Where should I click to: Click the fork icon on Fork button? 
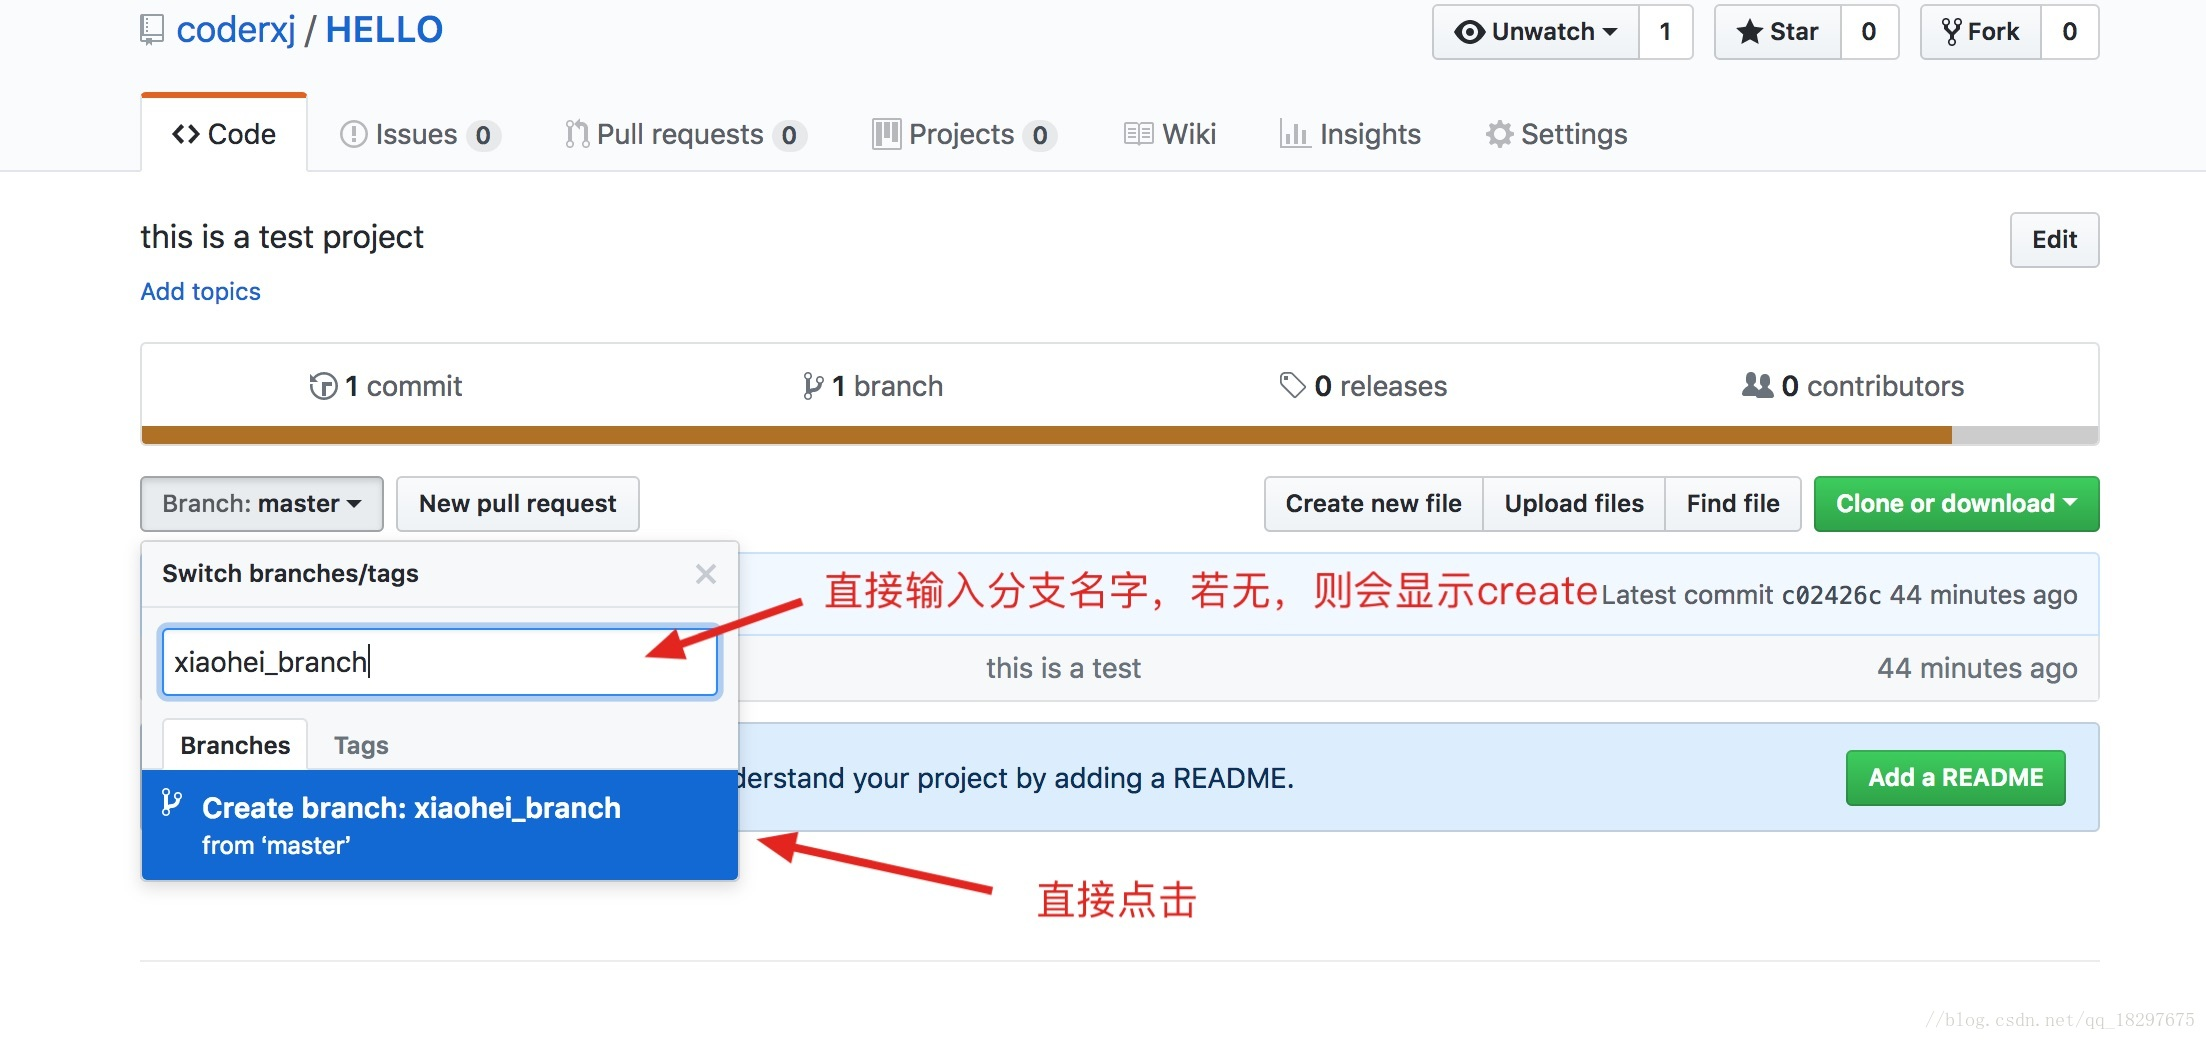coord(1951,32)
